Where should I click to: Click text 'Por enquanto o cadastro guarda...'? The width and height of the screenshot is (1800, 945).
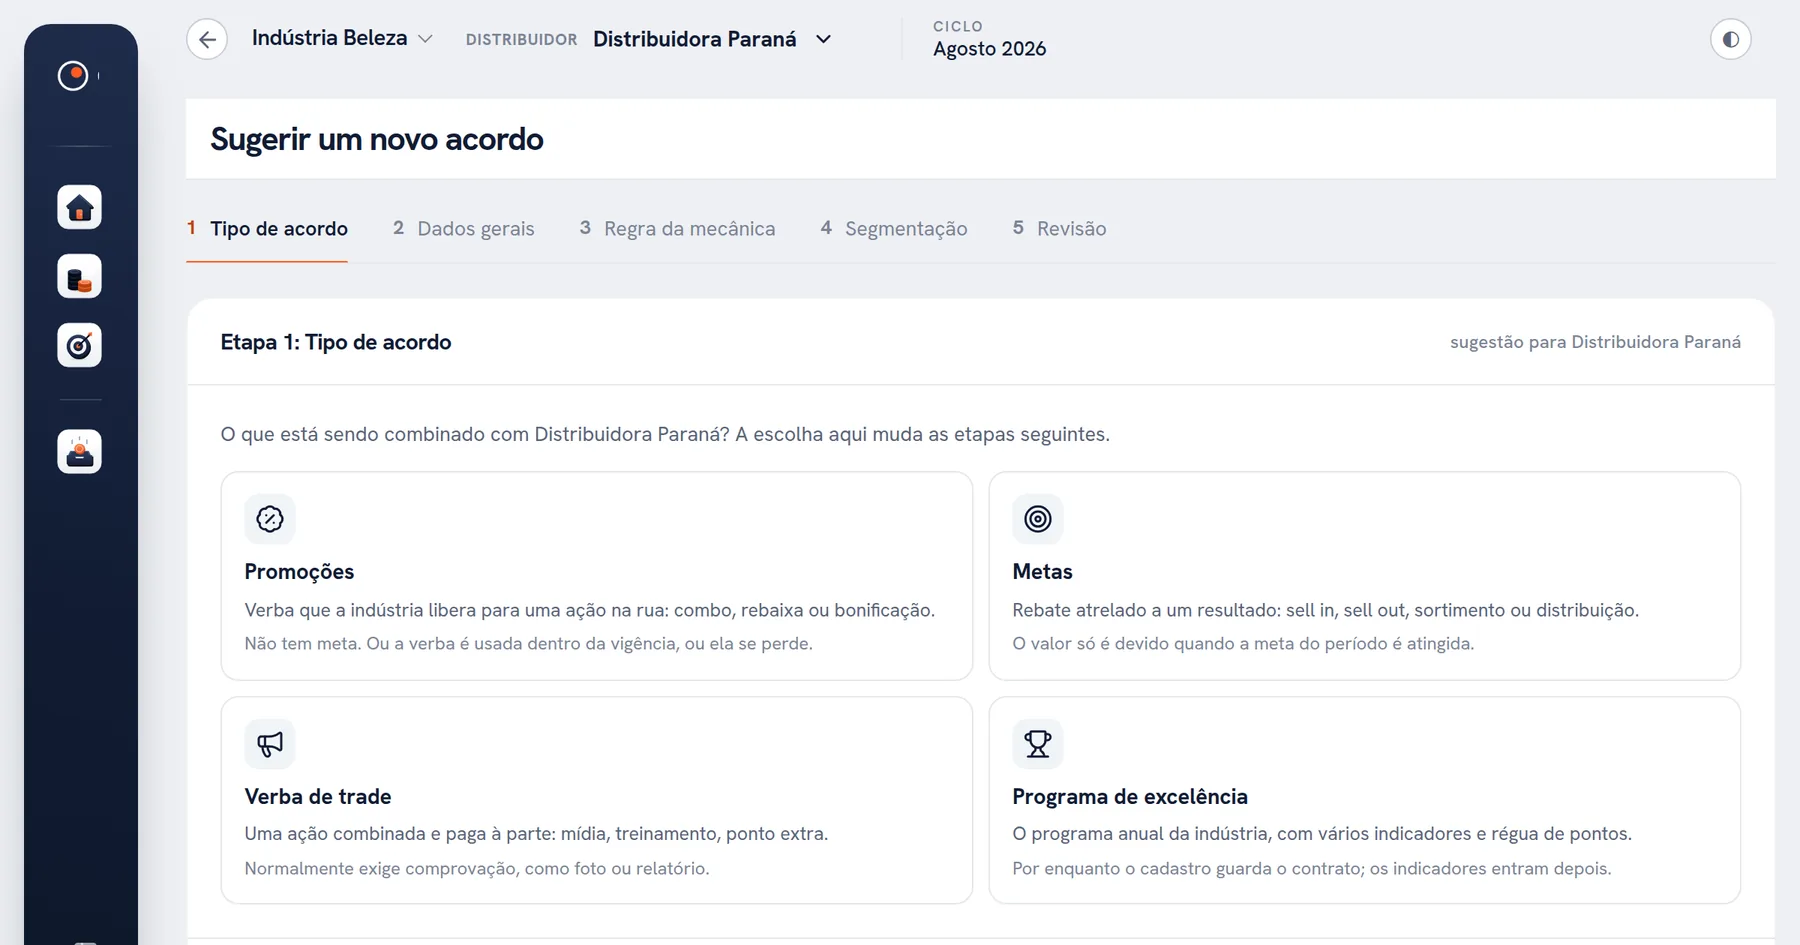1312,869
